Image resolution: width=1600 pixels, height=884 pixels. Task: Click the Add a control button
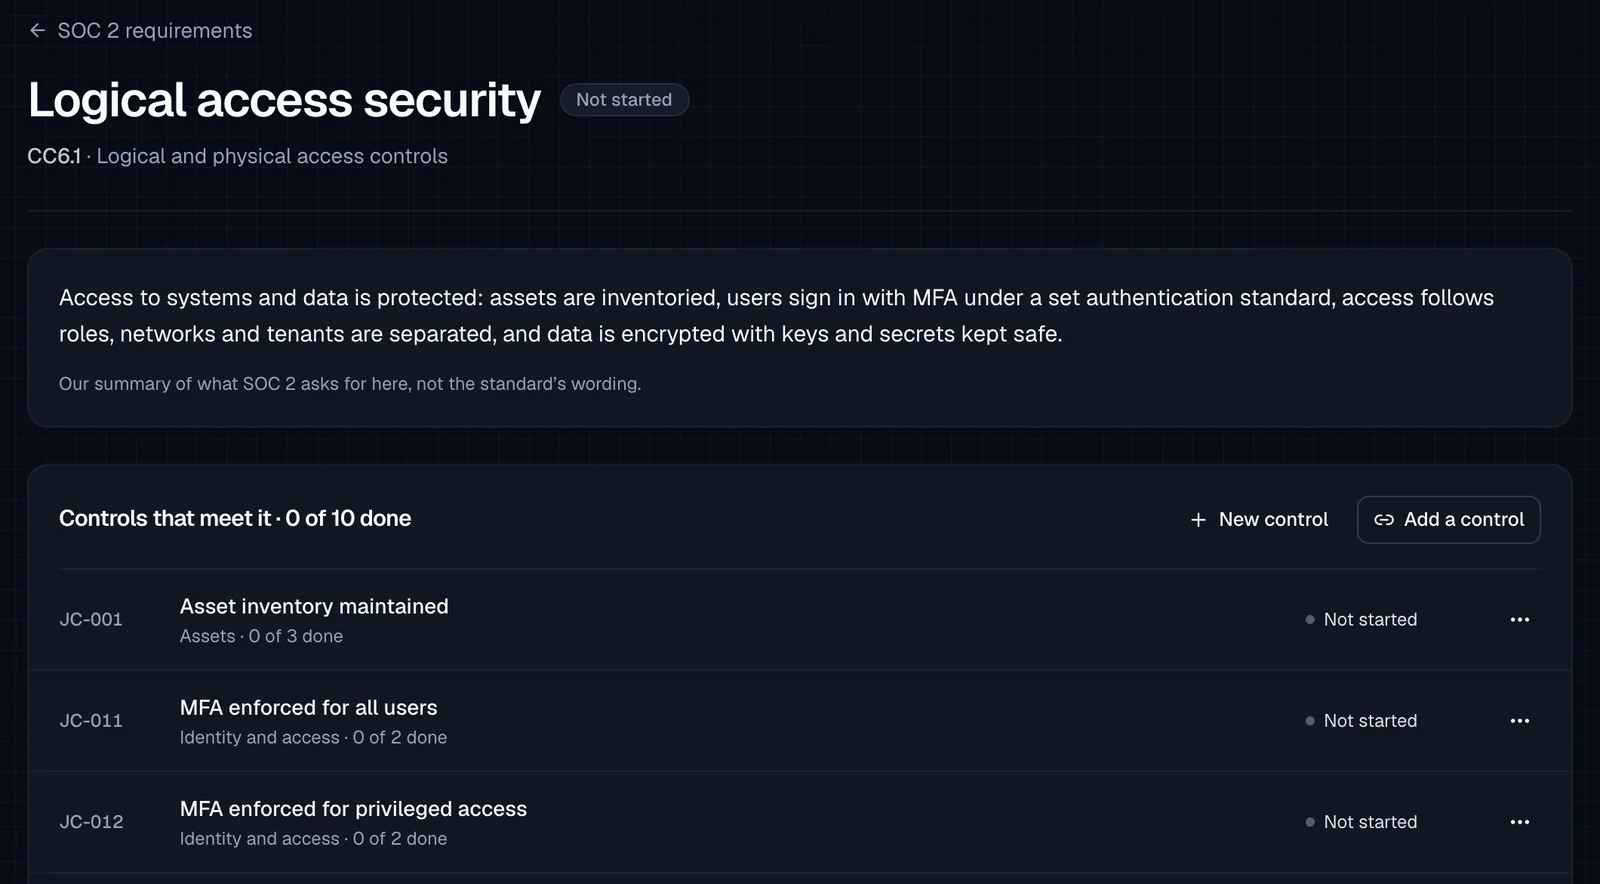click(1449, 520)
